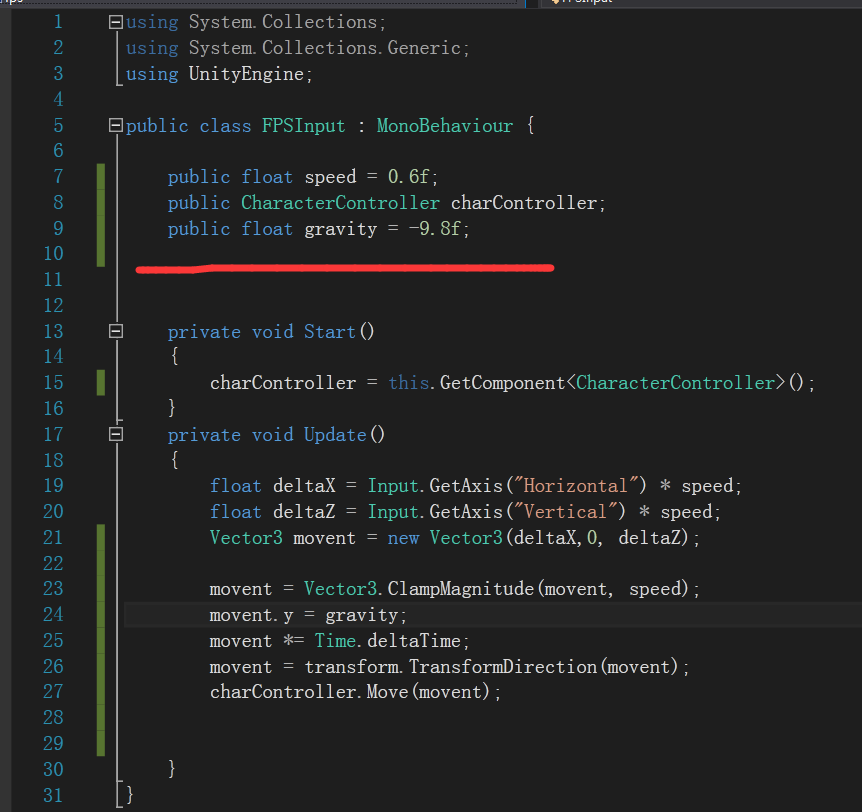Click ClampMagnitude method call
Viewport: 862px width, 812px height.
coord(461,589)
